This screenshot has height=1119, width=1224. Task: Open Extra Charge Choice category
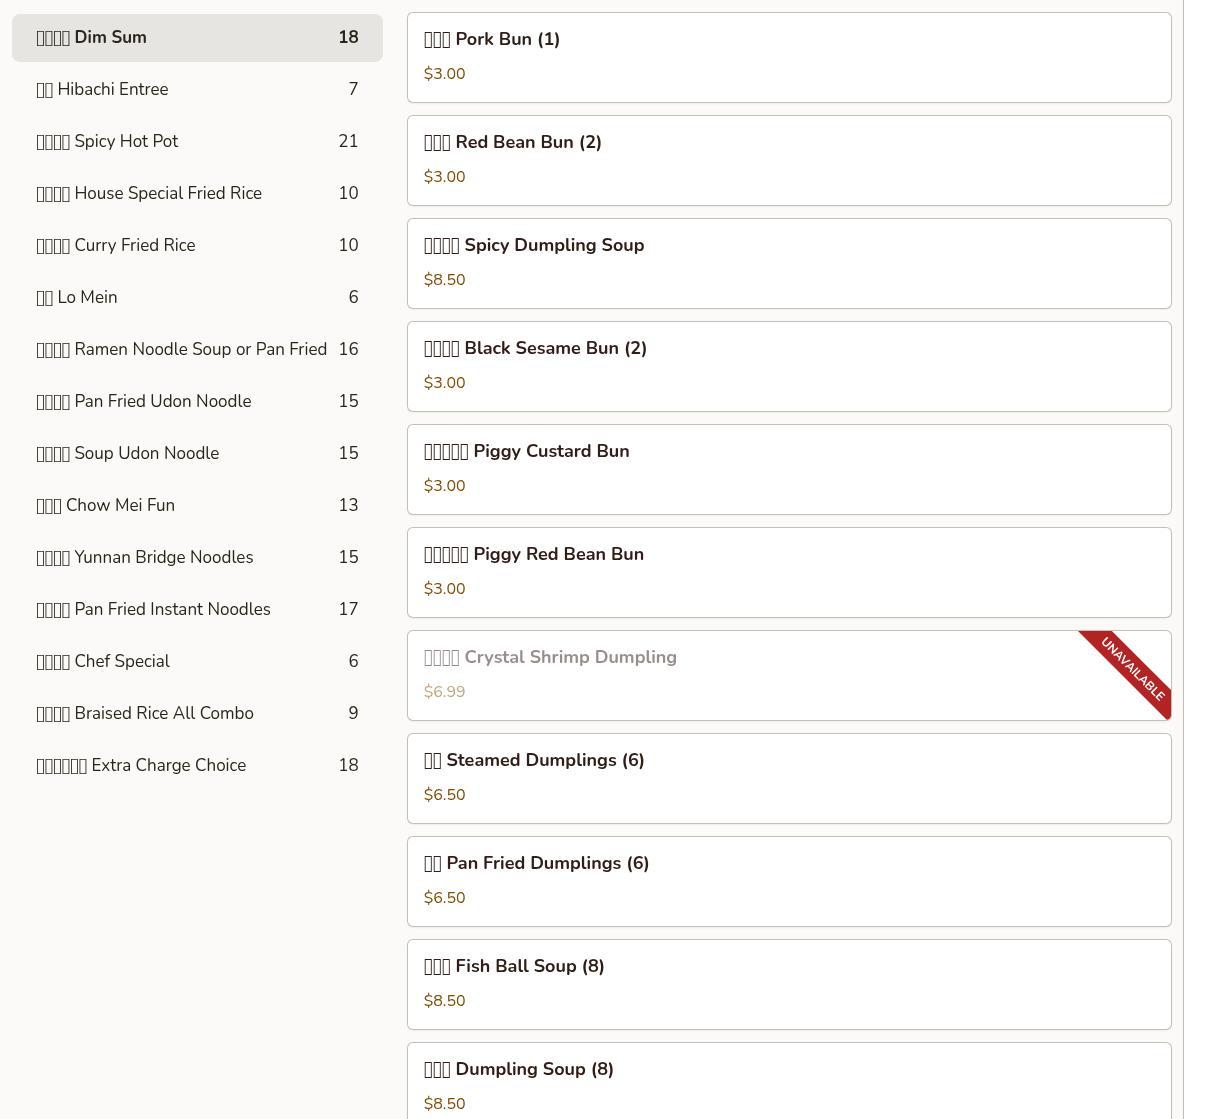(197, 765)
